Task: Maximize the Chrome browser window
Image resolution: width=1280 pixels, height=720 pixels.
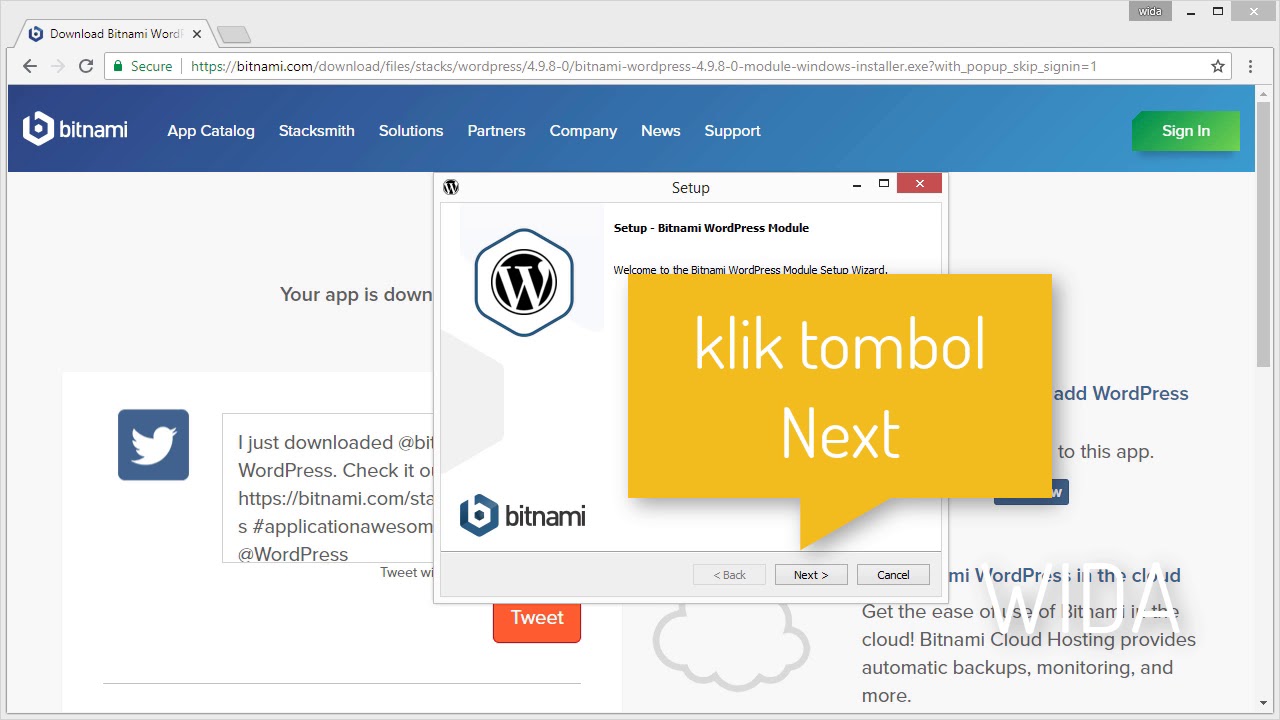Action: [x=1218, y=11]
